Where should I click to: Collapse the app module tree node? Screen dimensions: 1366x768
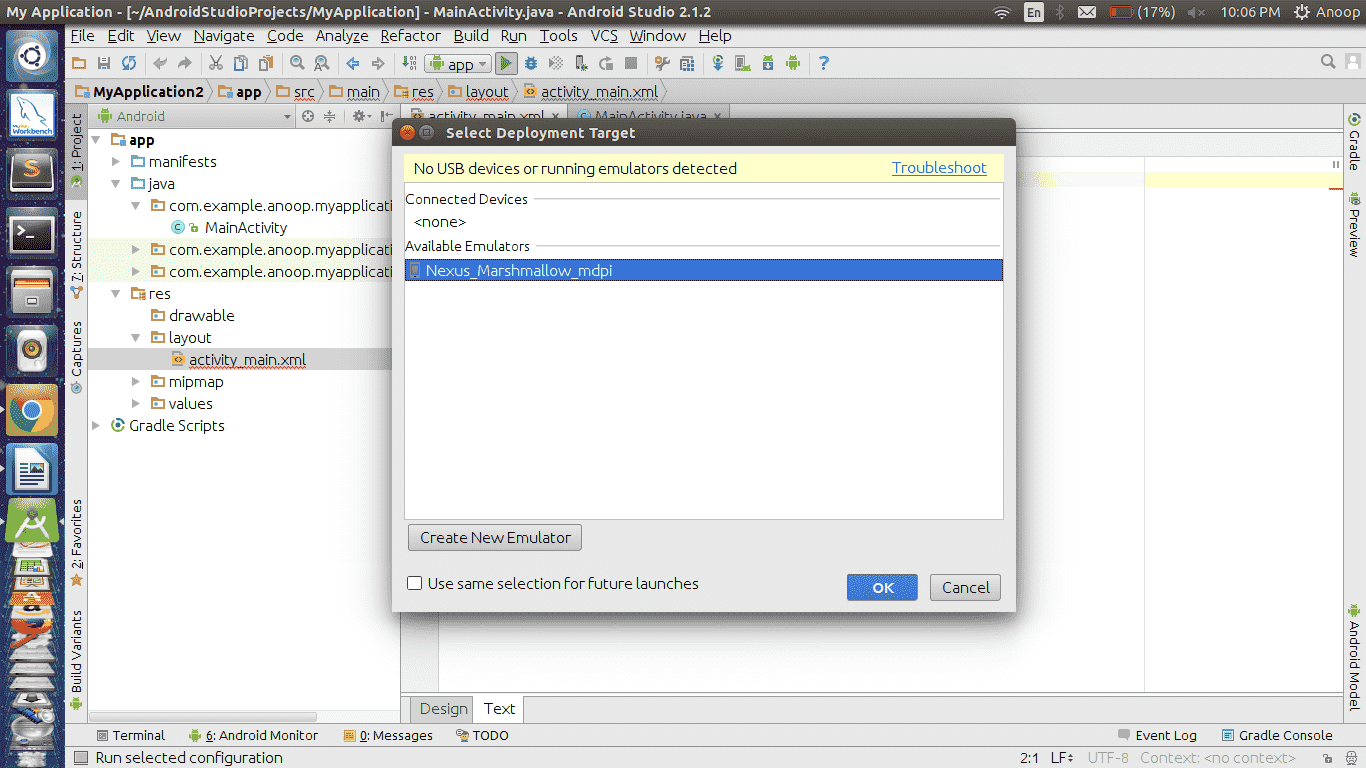97,140
